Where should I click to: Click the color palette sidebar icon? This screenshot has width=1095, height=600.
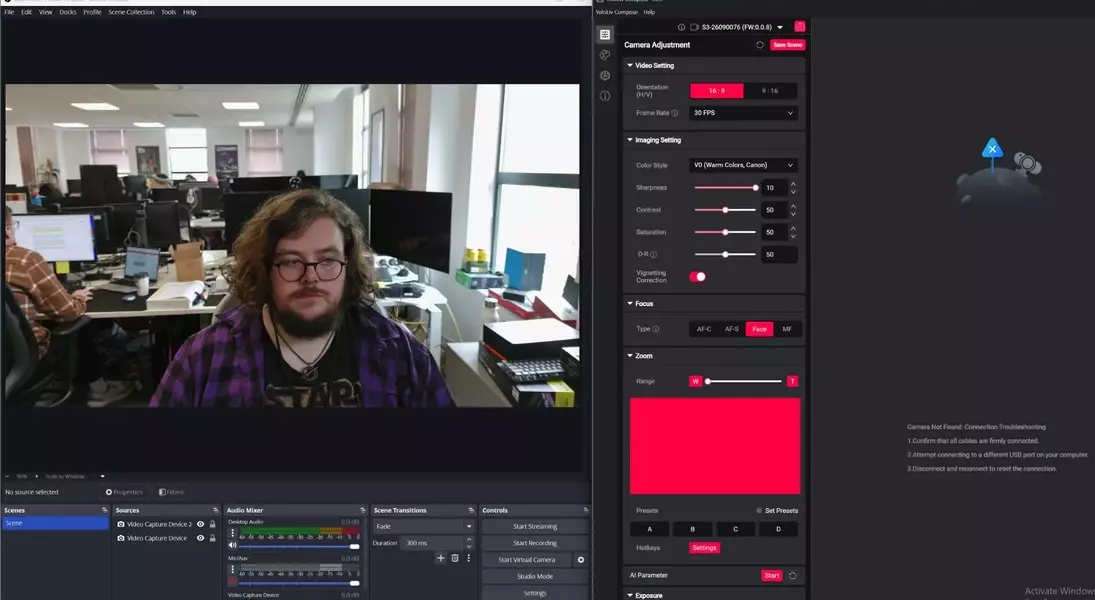pos(605,55)
